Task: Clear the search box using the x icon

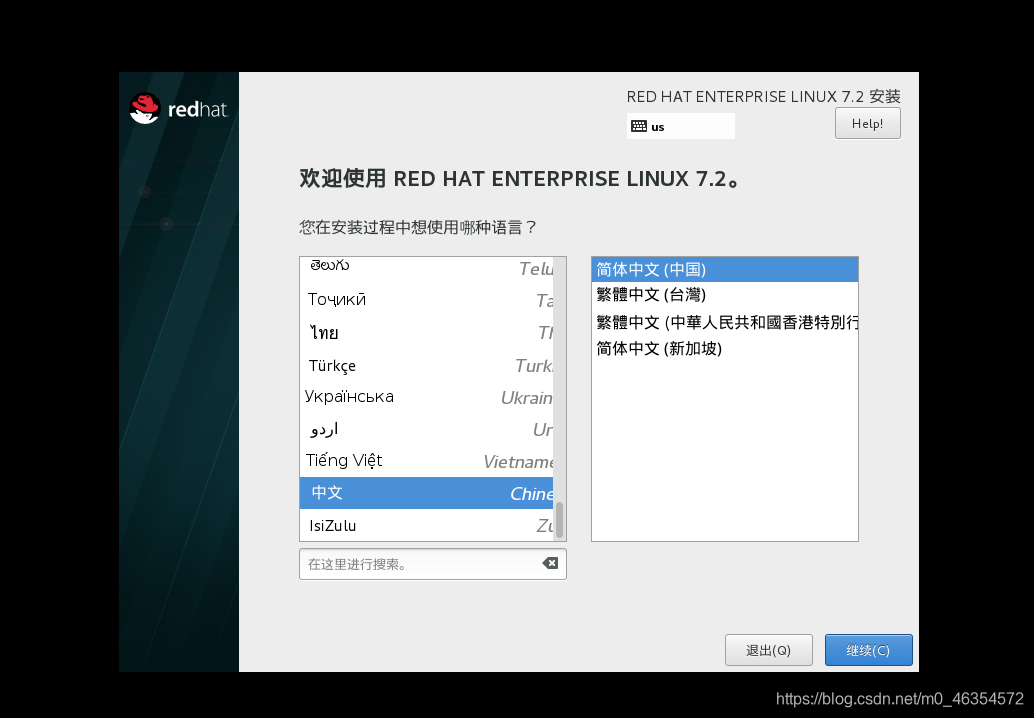Action: [550, 563]
